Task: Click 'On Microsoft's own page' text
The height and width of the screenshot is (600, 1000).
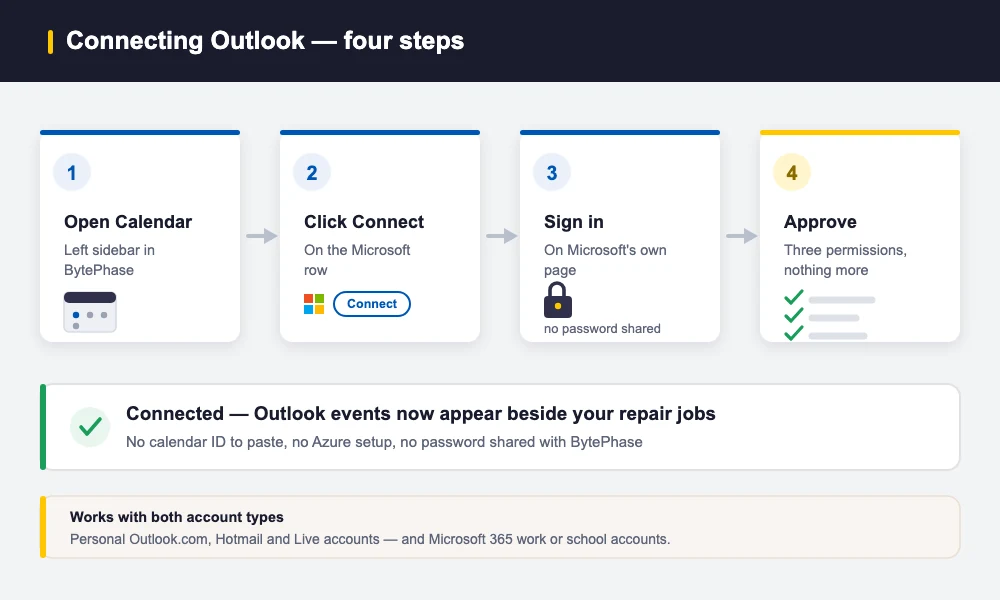Action: click(x=605, y=260)
